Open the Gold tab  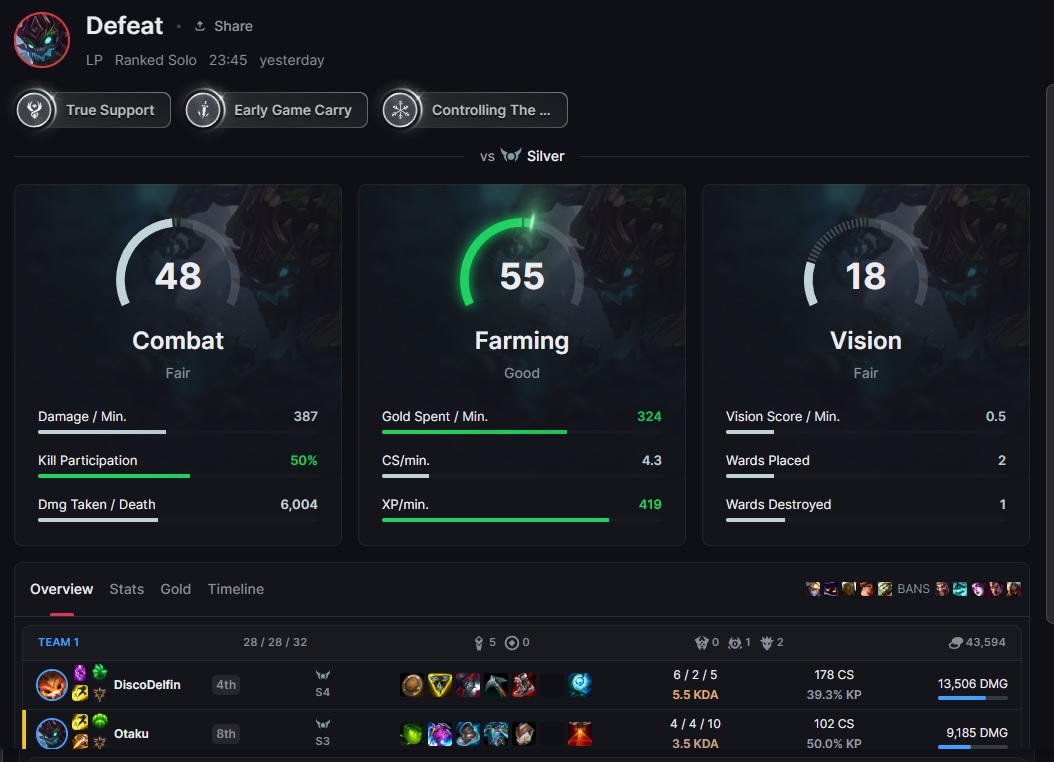(x=175, y=589)
